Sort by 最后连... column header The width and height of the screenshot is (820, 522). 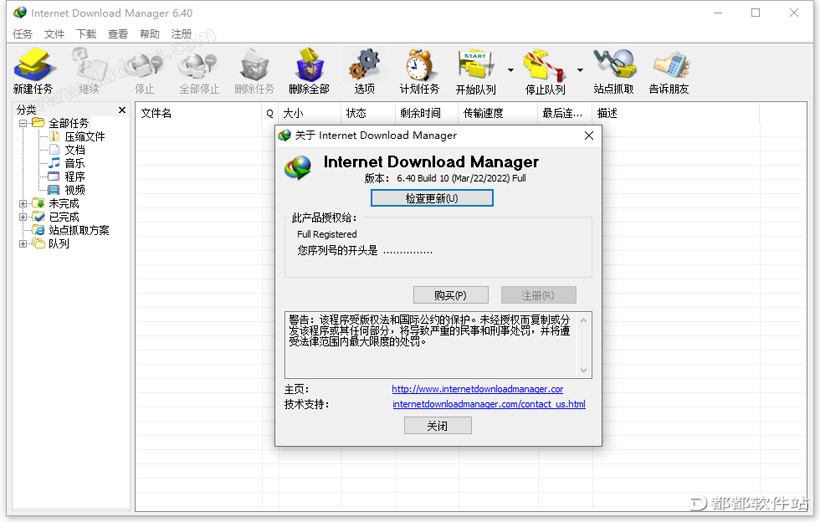pyautogui.click(x=565, y=114)
